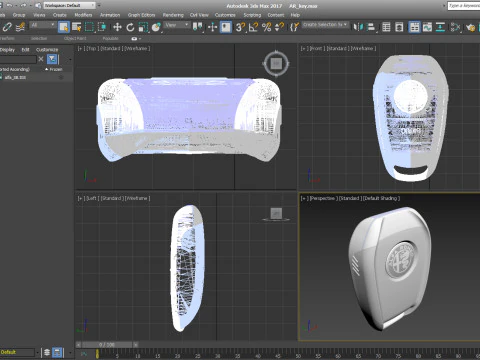The height and width of the screenshot is (360, 480).
Task: Open the Help menu
Action: coord(295,15)
